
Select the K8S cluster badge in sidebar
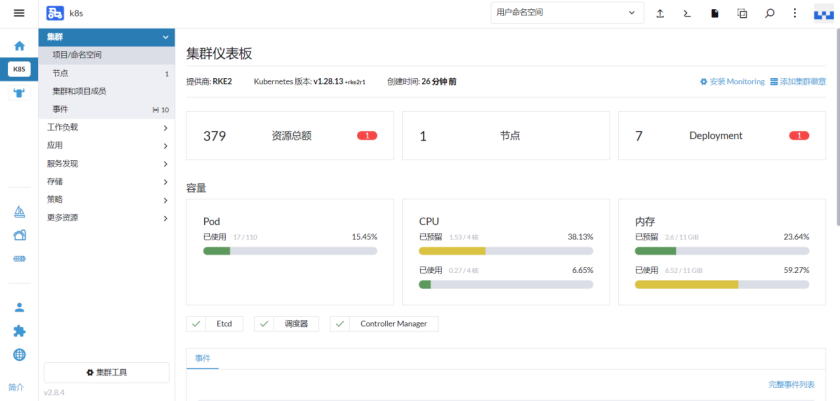point(19,69)
